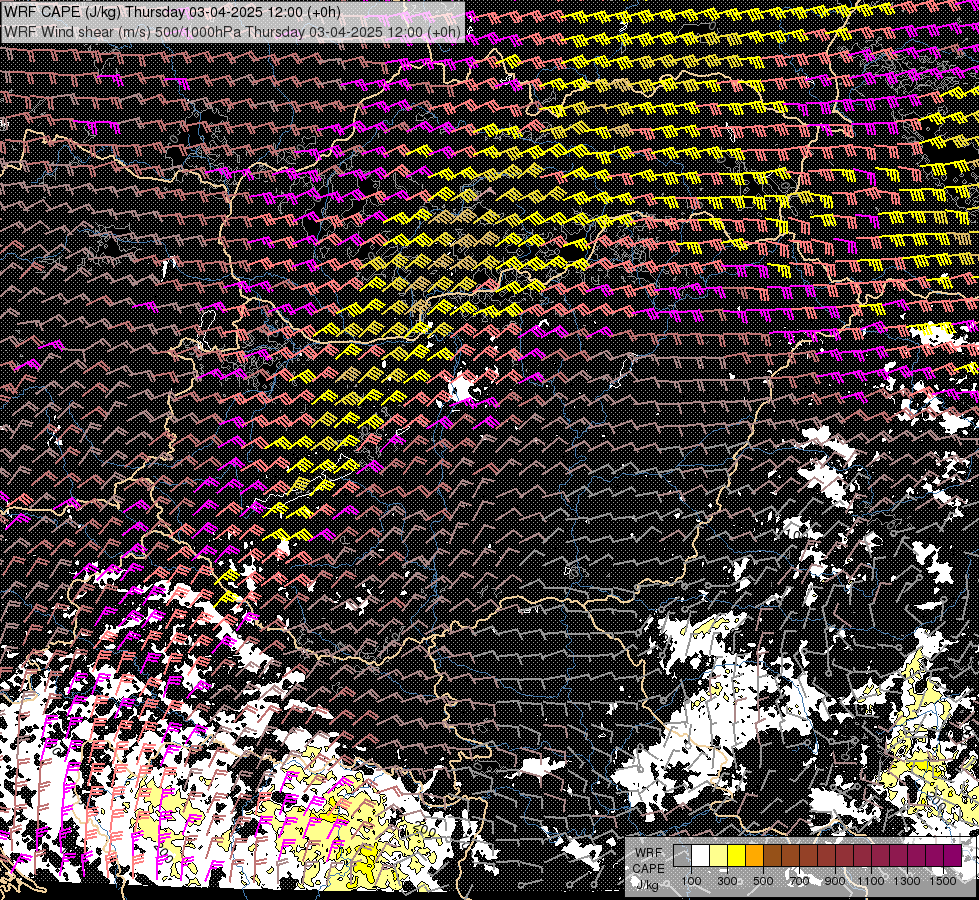Select the pale yellow legend swatch
The height and width of the screenshot is (900, 979).
[719, 855]
